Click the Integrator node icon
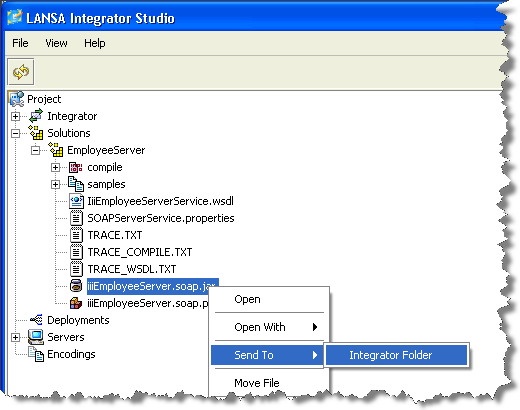Image resolution: width=520 pixels, height=410 pixels. tap(36, 116)
